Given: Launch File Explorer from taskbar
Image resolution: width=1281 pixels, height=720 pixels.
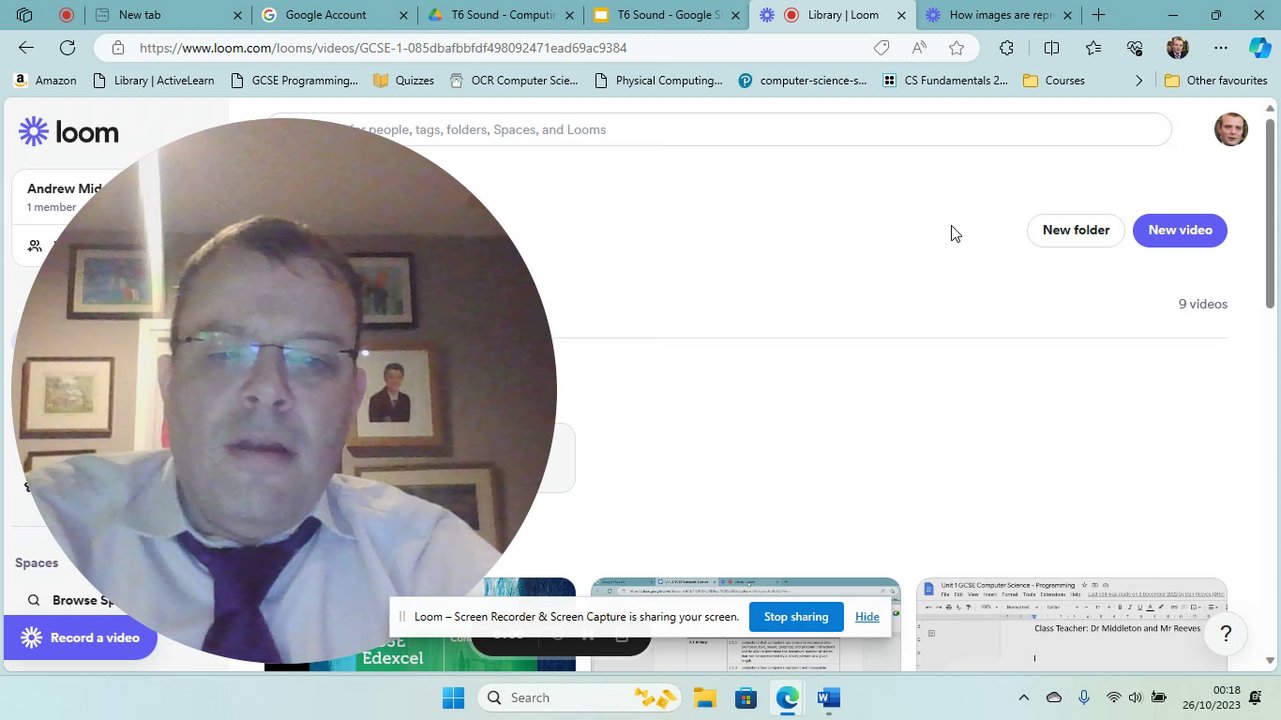Looking at the screenshot, I should click(705, 697).
